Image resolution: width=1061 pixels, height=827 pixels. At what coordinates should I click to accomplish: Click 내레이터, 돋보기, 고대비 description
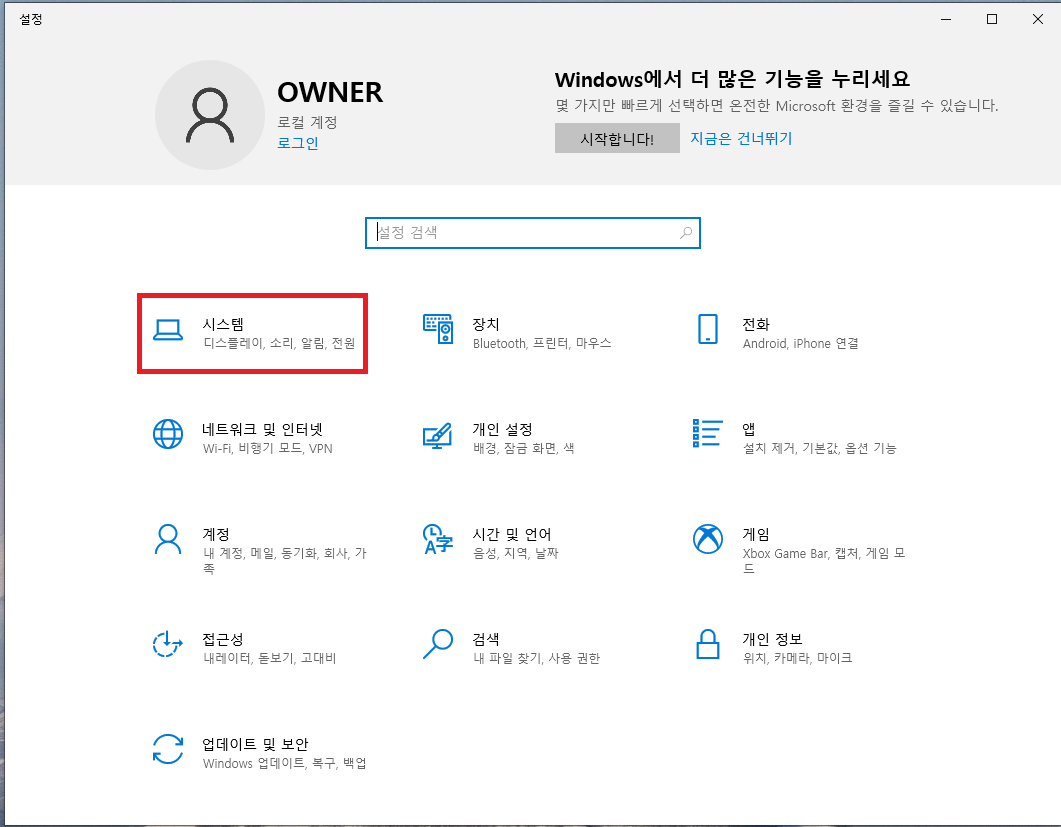pyautogui.click(x=269, y=658)
